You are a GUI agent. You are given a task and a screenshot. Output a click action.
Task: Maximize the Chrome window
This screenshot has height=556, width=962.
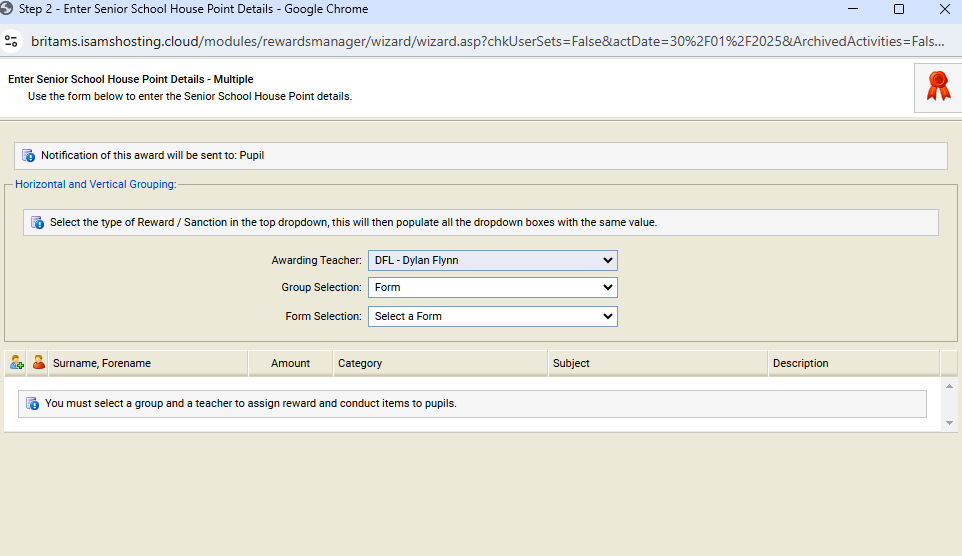pos(898,9)
